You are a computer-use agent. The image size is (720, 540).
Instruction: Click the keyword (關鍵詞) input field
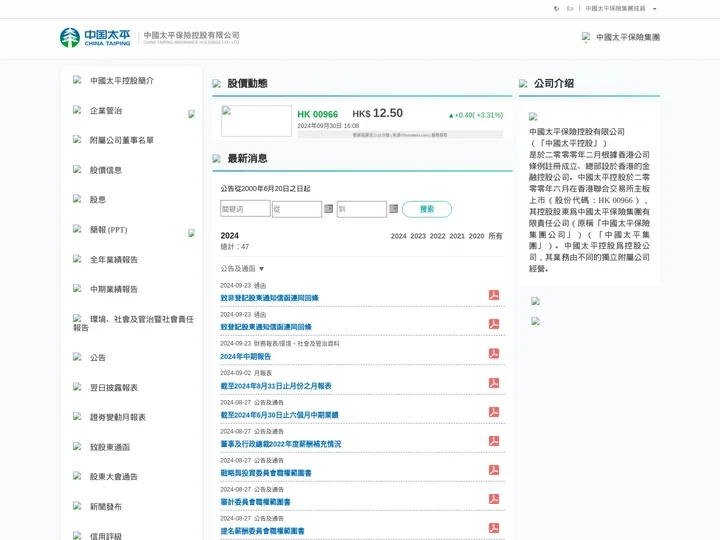[245, 209]
